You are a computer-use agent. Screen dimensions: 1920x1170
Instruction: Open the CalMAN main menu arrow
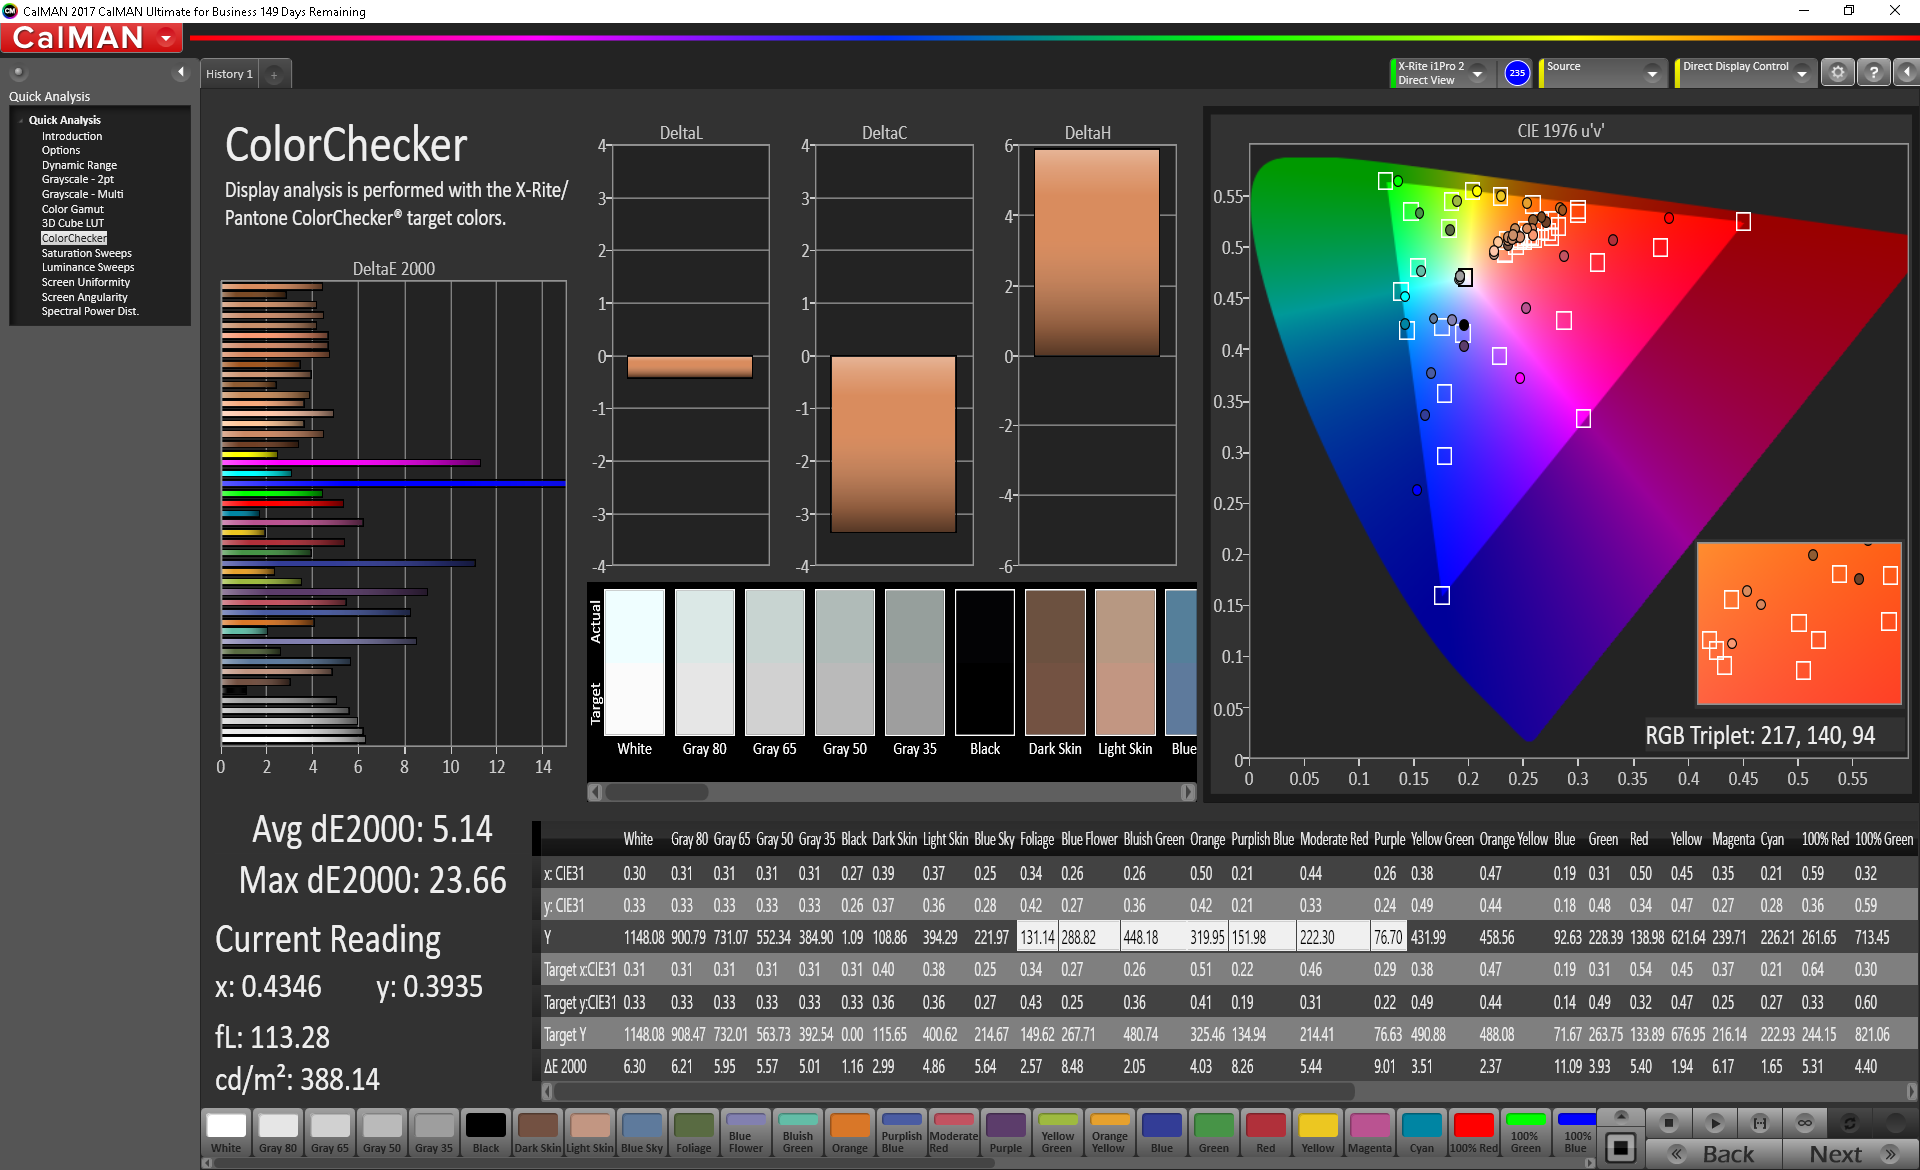point(166,38)
